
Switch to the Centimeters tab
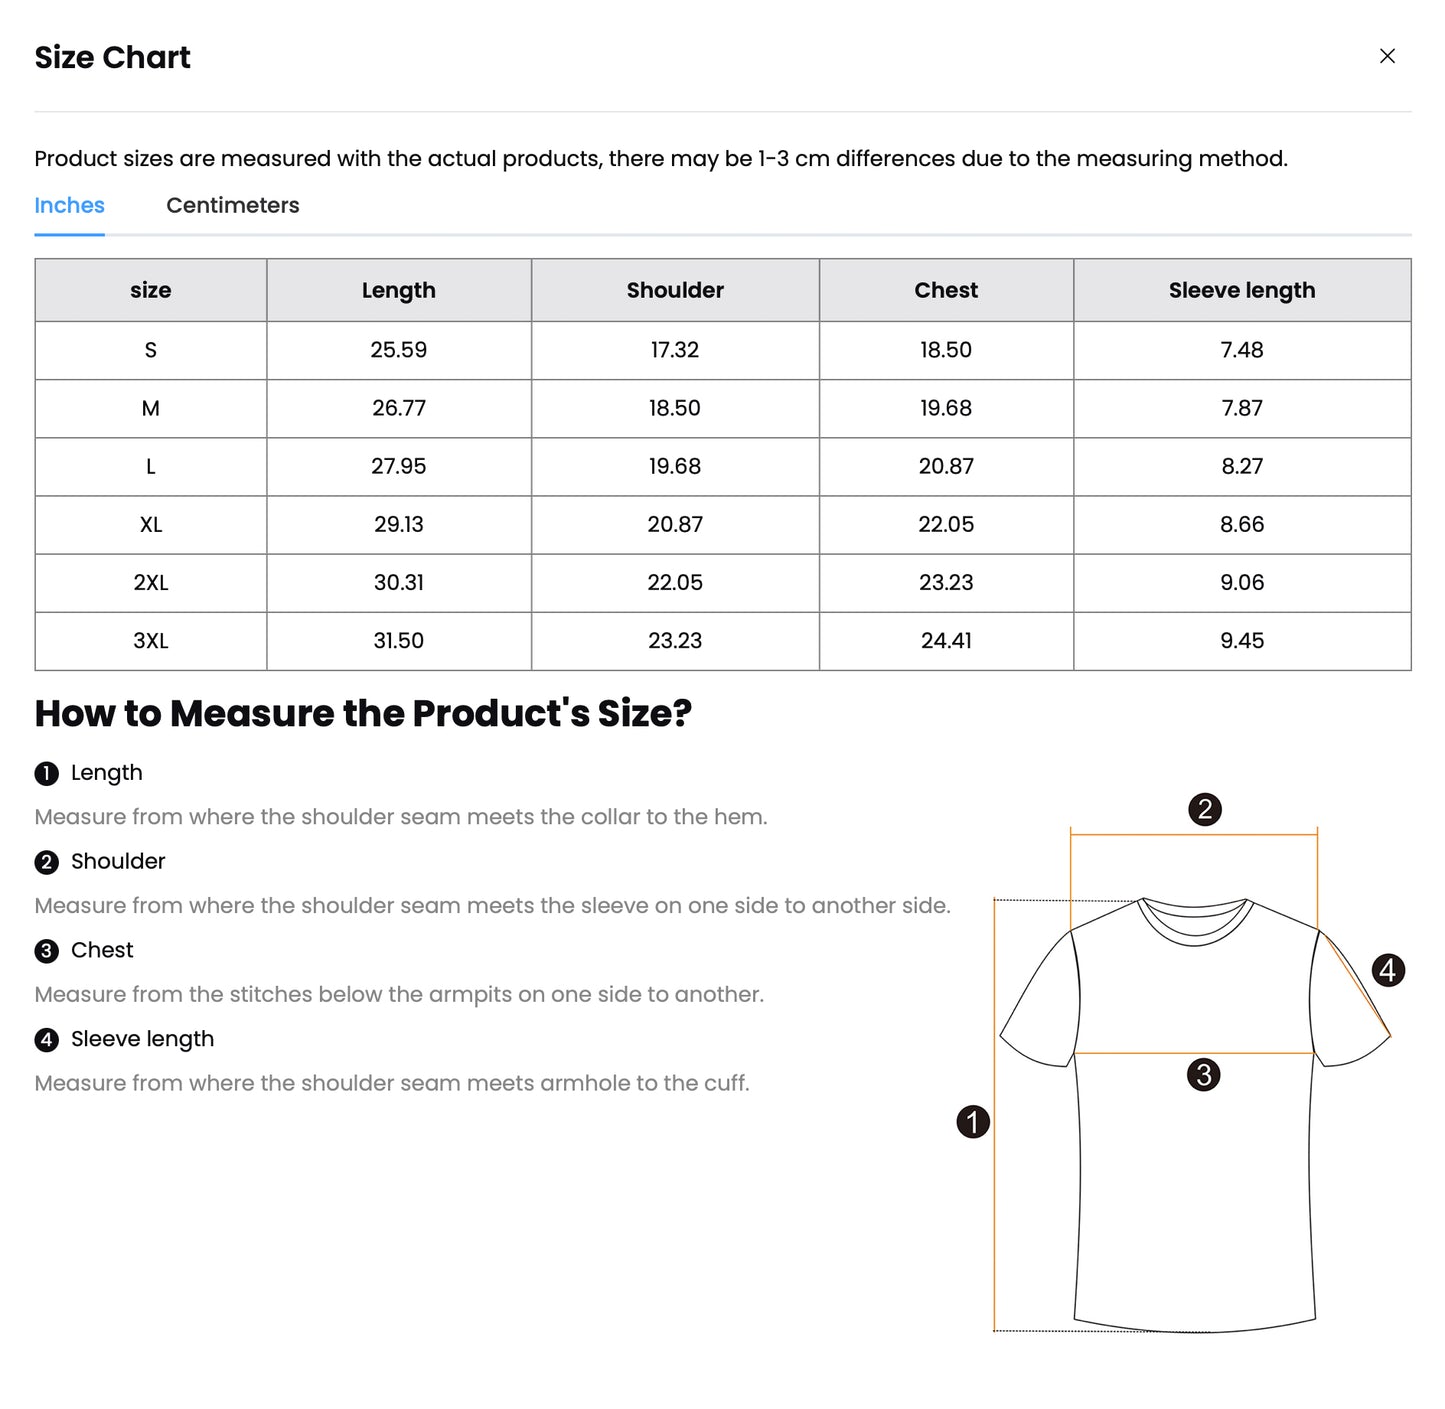pos(232,205)
